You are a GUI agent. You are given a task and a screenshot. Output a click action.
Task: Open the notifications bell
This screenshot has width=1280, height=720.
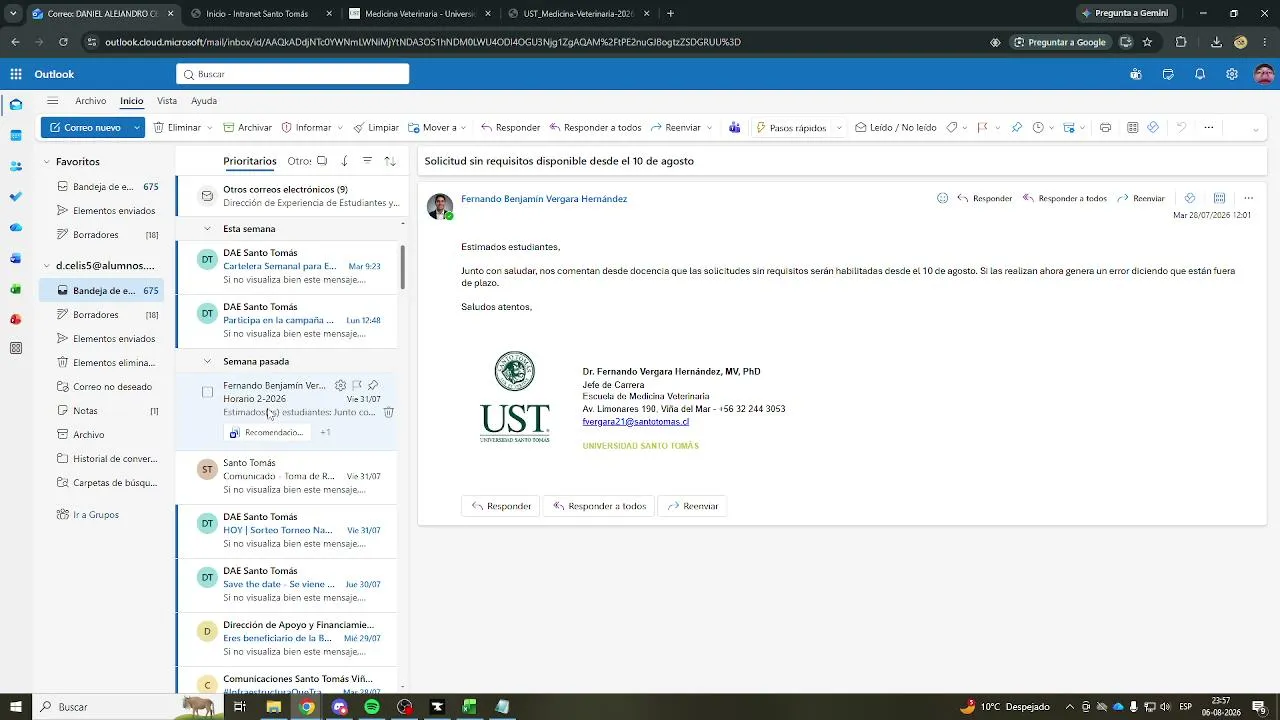coord(1200,74)
